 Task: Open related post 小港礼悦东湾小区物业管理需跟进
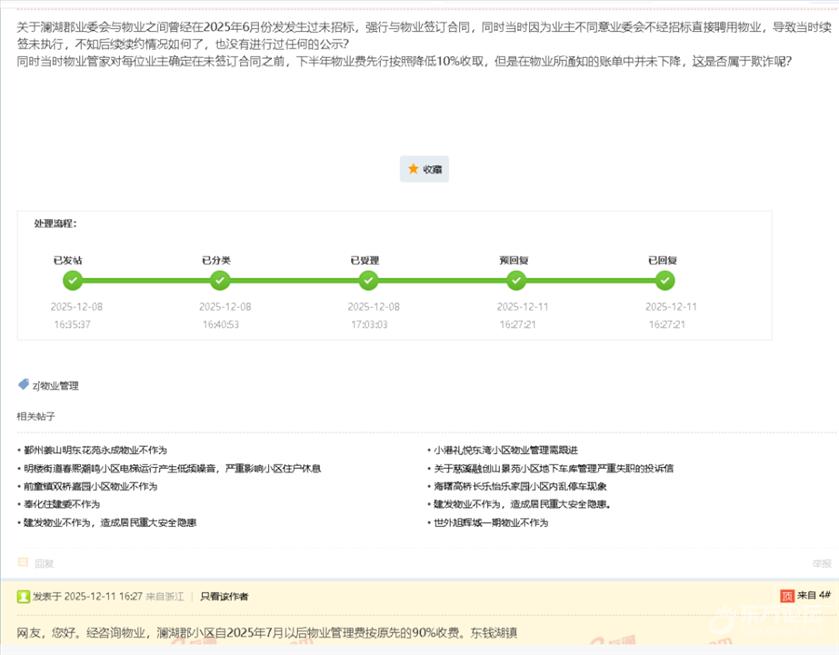pos(506,450)
